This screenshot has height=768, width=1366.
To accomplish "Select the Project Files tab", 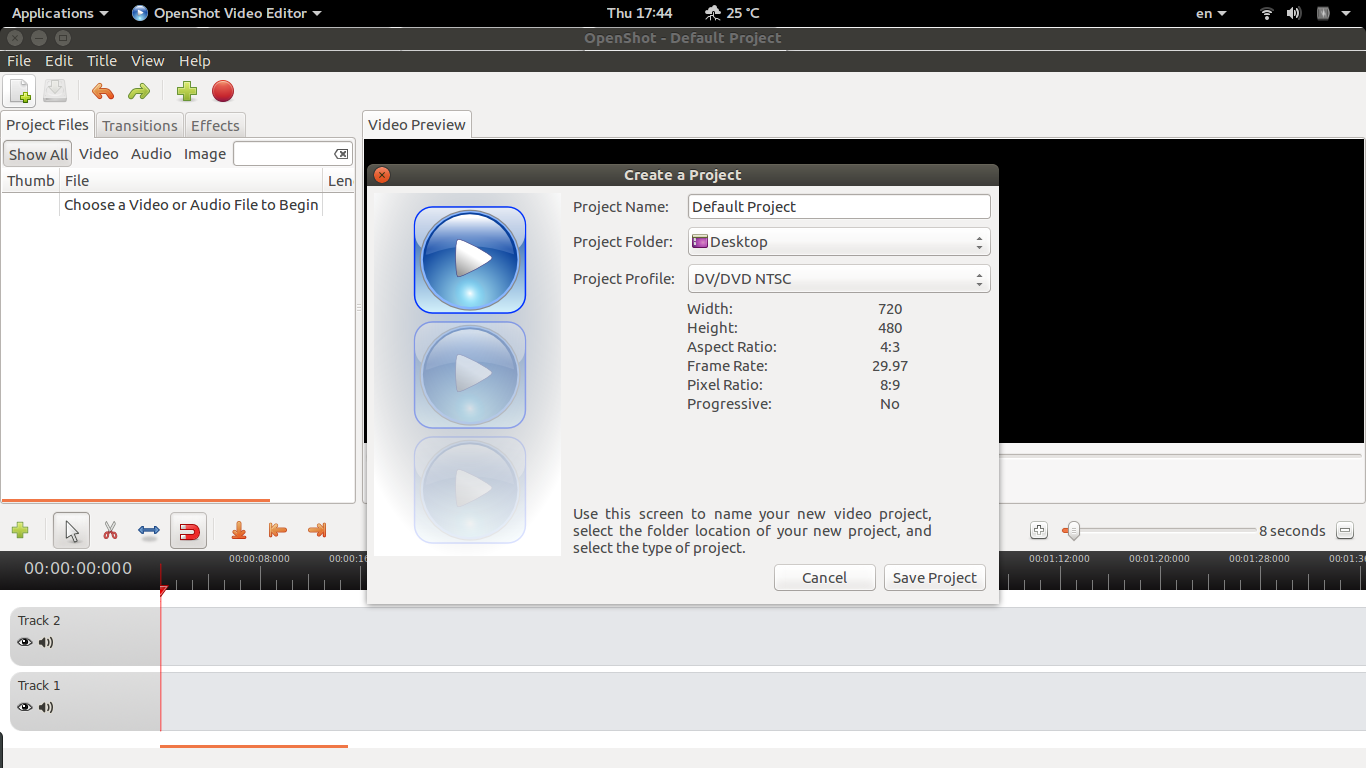I will point(47,125).
